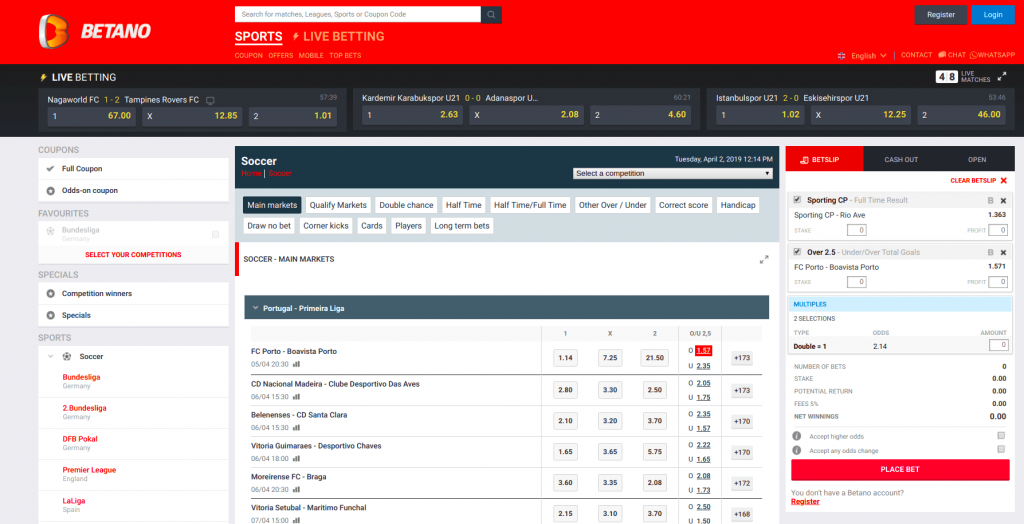The width and height of the screenshot is (1024, 524).
Task: Click the Competition winners plus icon
Action: click(50, 293)
